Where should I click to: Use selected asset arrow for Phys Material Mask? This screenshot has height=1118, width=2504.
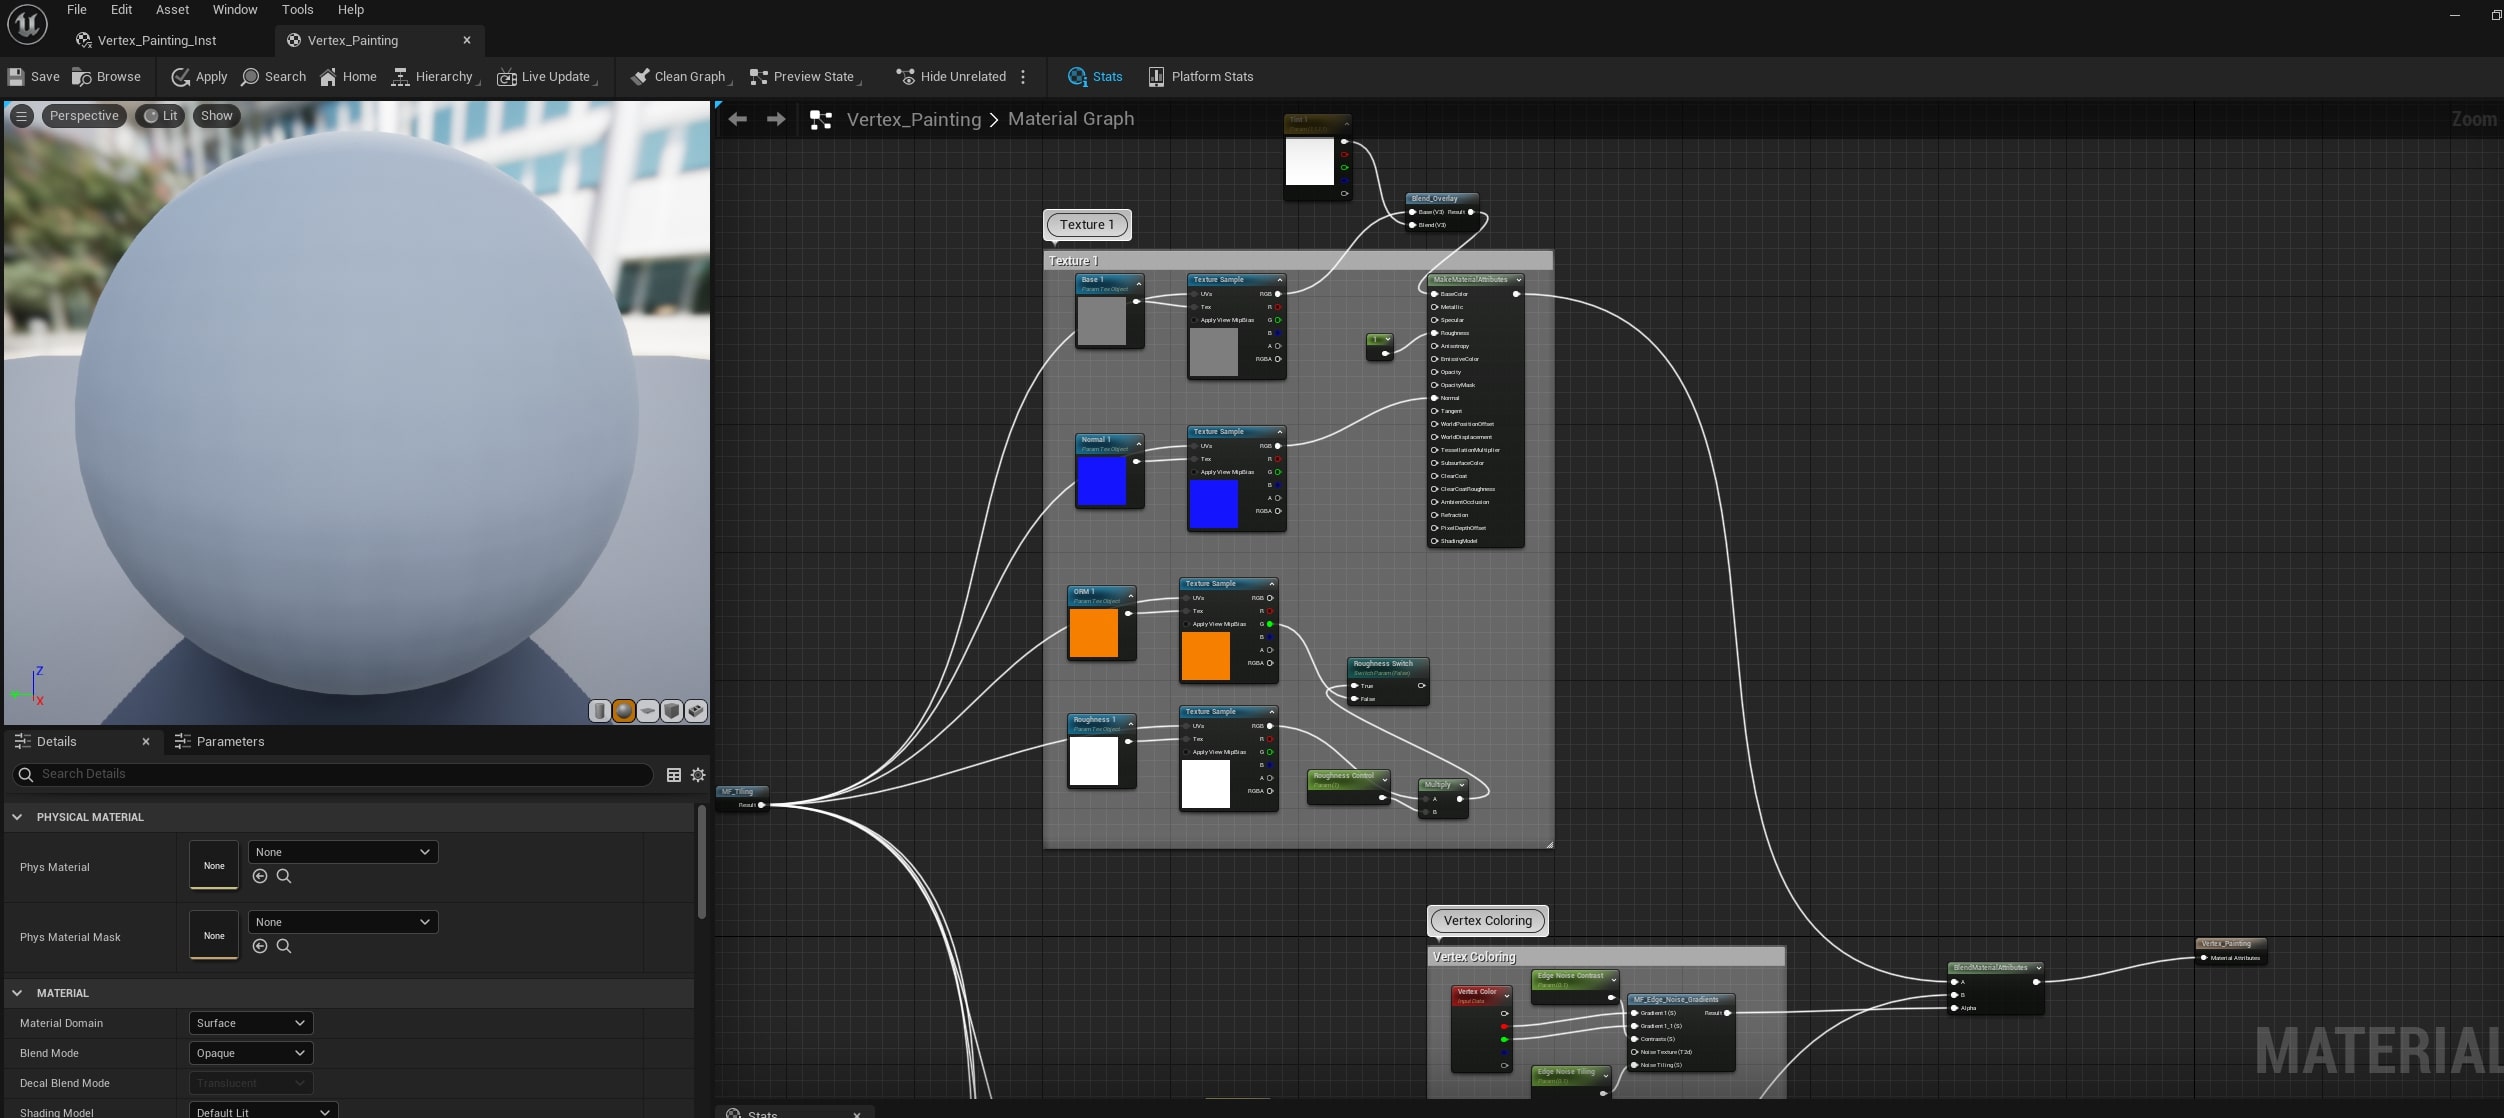260,947
